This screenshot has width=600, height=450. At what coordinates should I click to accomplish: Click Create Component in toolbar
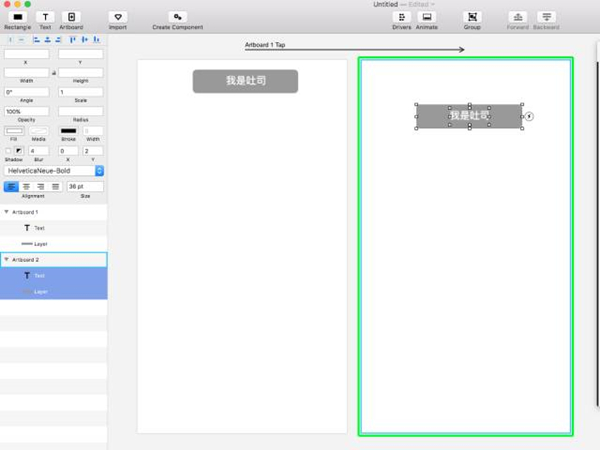click(x=178, y=21)
